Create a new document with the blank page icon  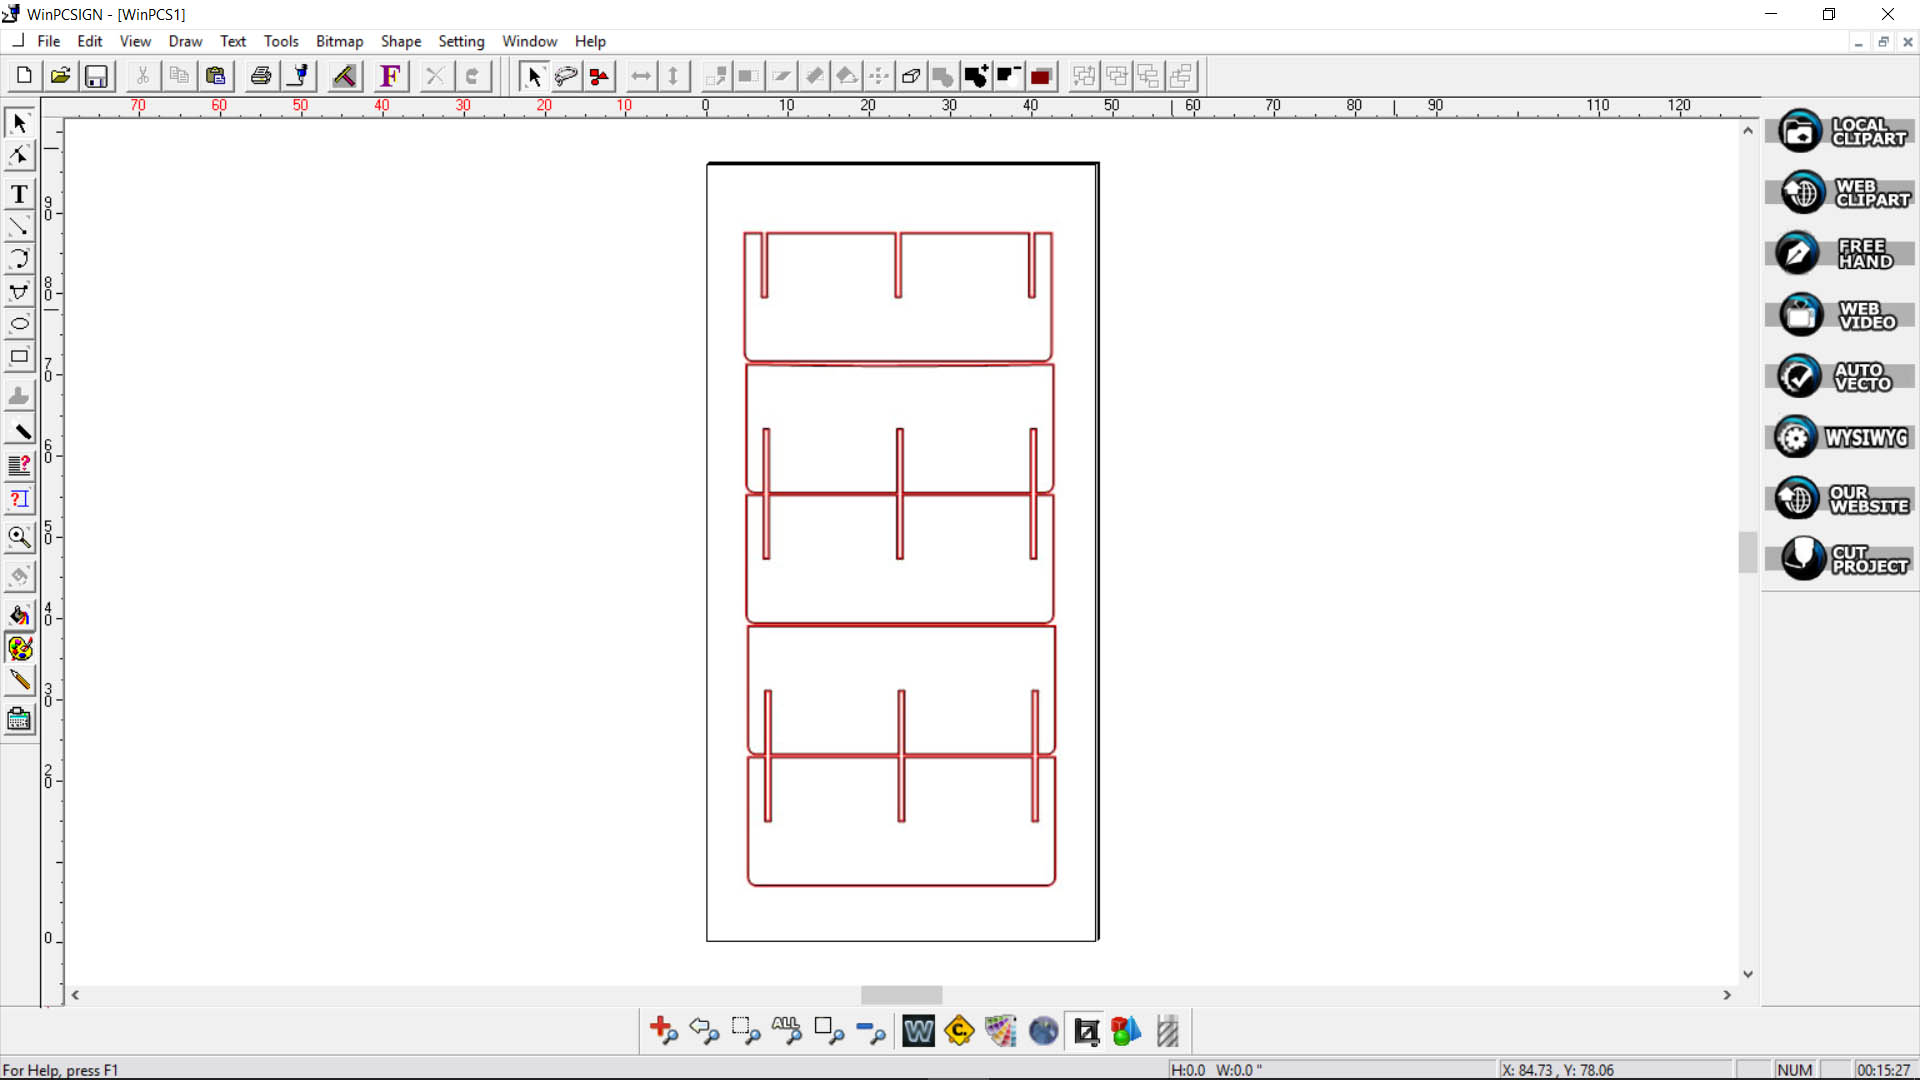coord(24,76)
